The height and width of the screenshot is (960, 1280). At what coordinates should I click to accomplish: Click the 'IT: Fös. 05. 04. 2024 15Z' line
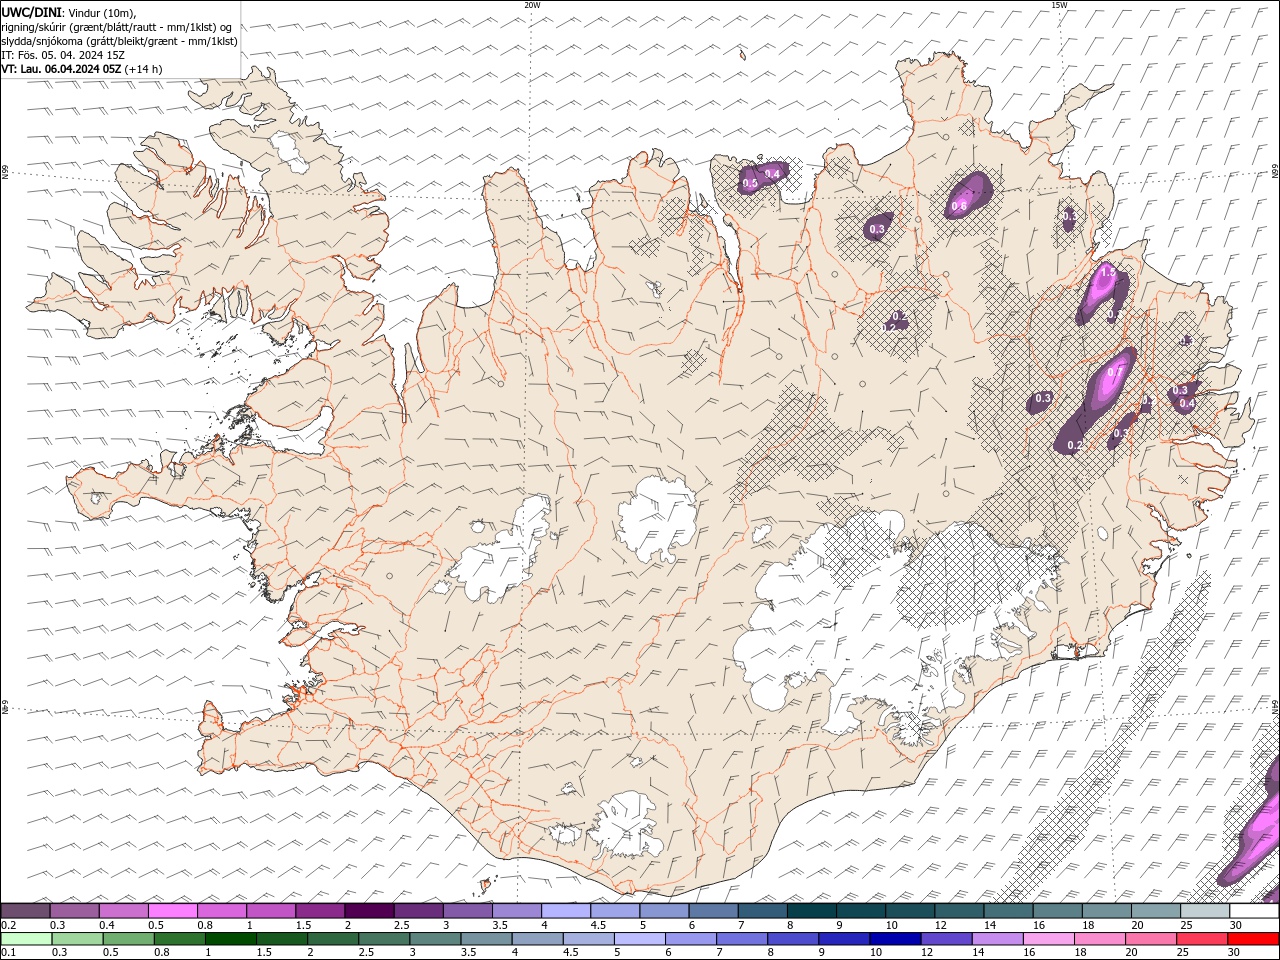[62, 55]
